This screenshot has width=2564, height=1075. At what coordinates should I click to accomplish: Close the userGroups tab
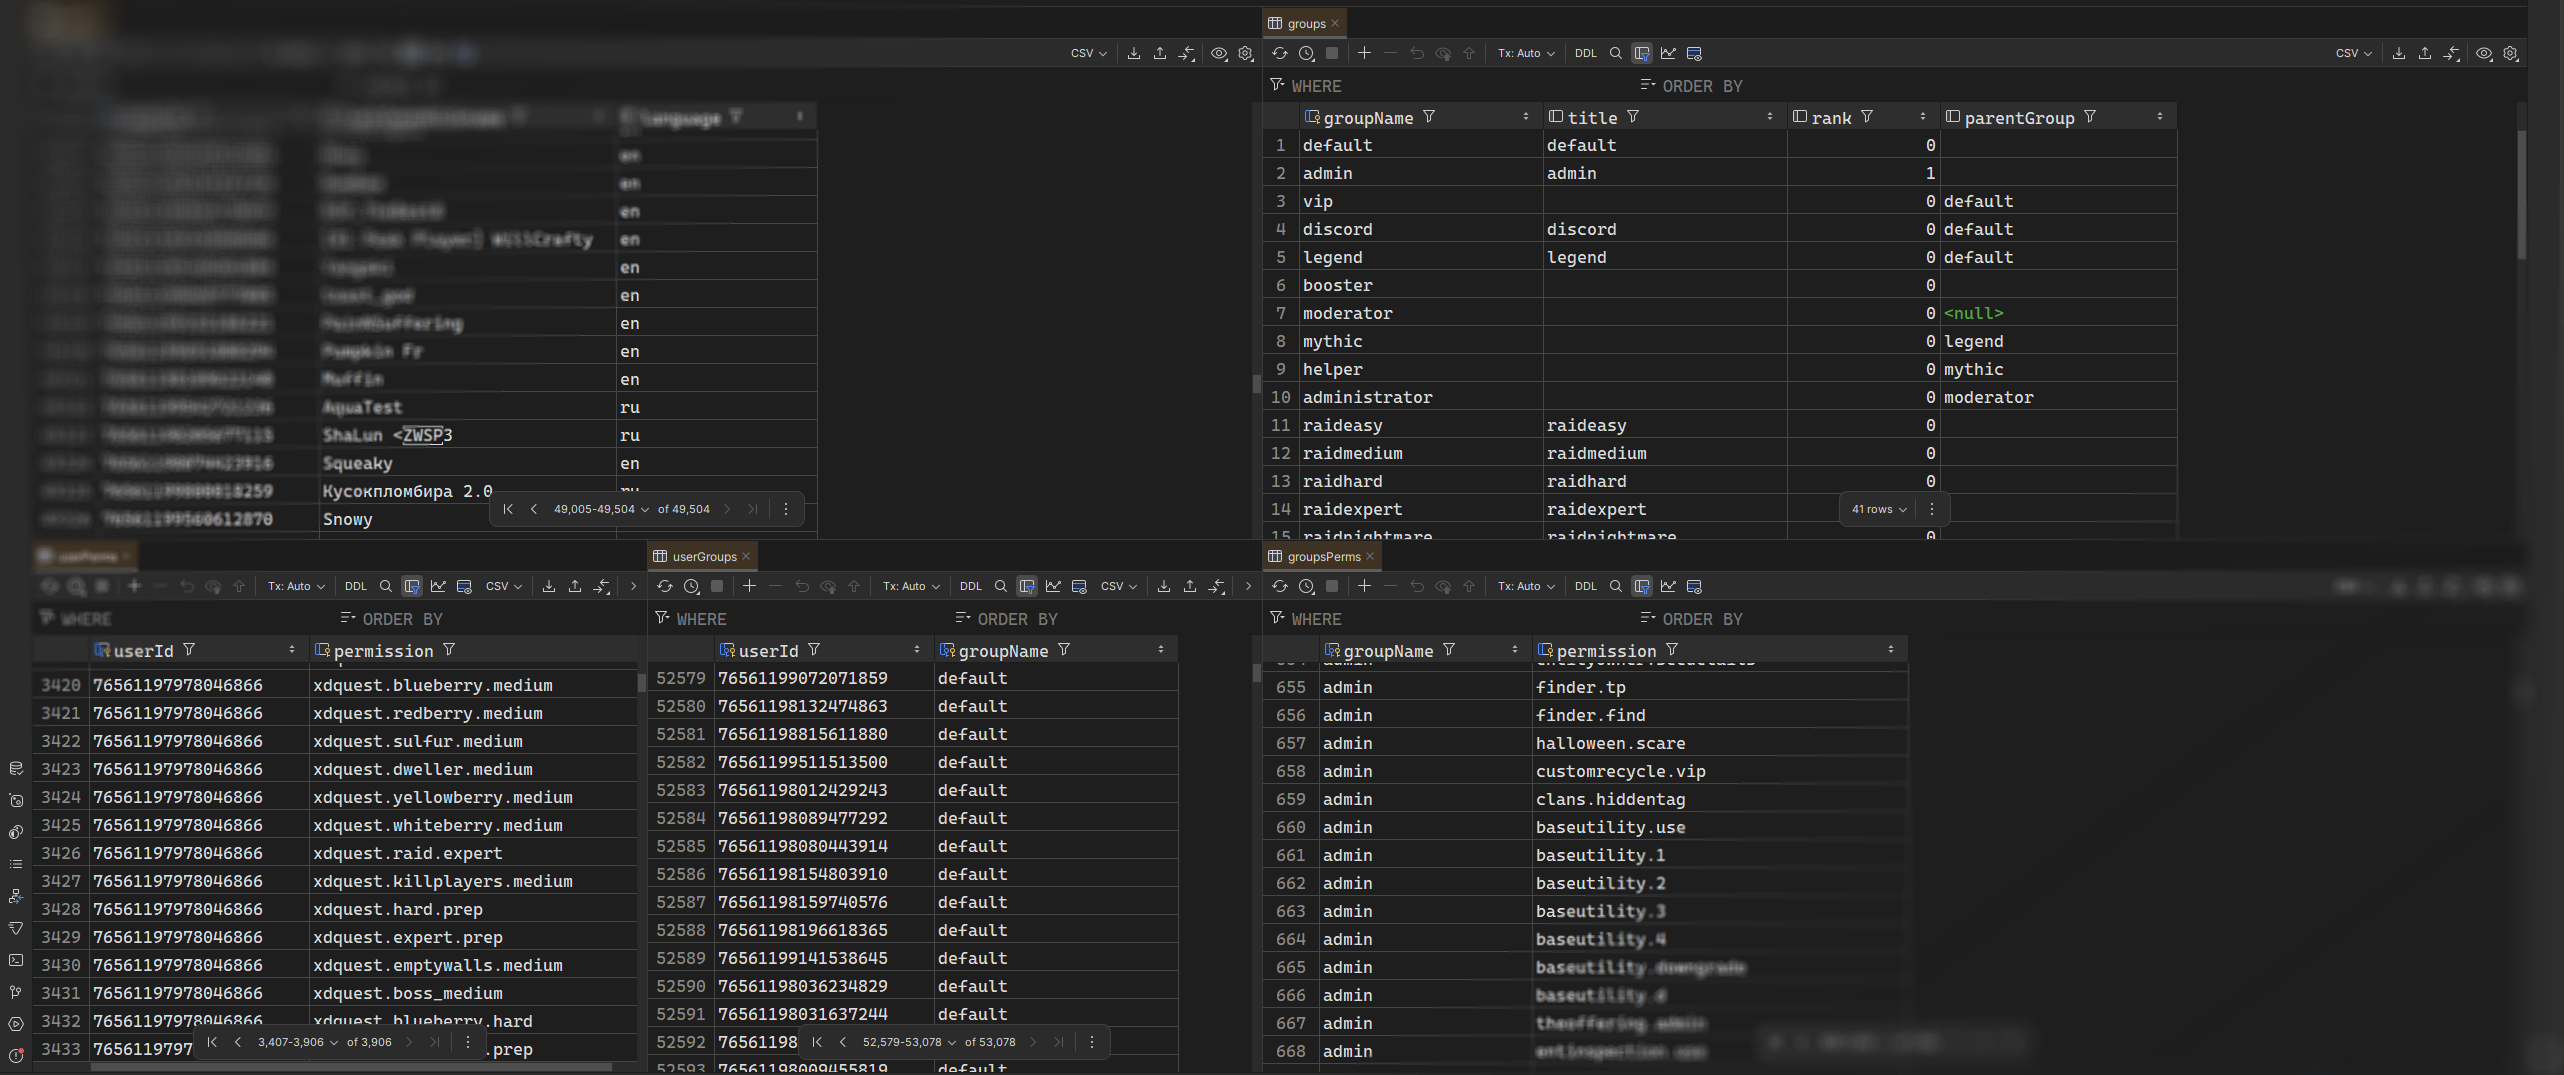point(746,556)
